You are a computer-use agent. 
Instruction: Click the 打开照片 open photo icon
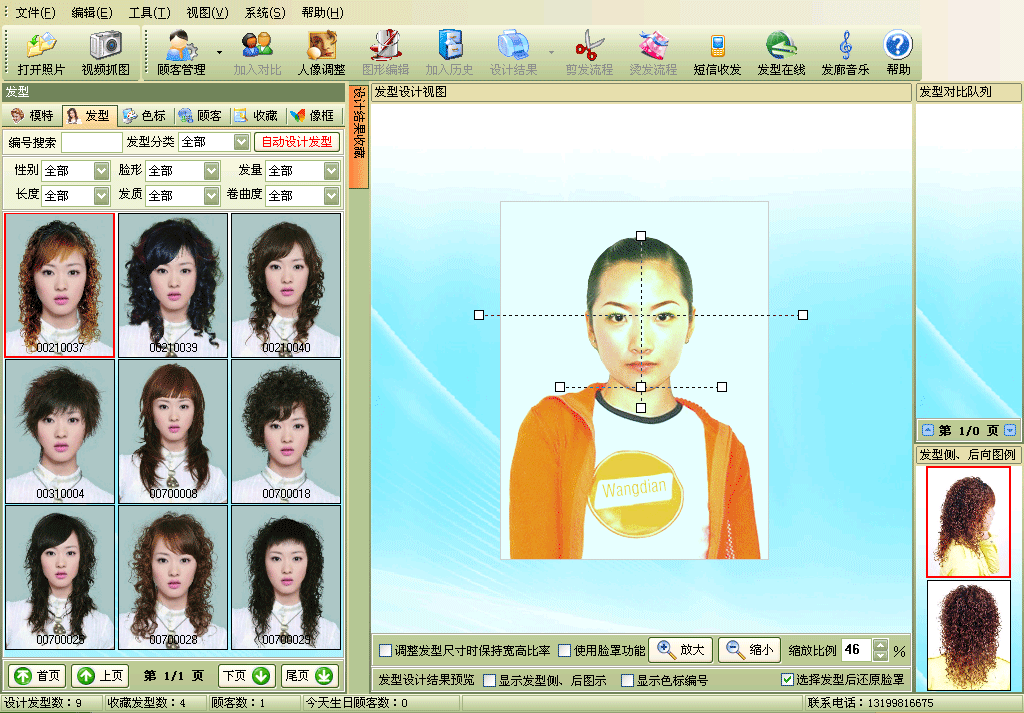[41, 53]
